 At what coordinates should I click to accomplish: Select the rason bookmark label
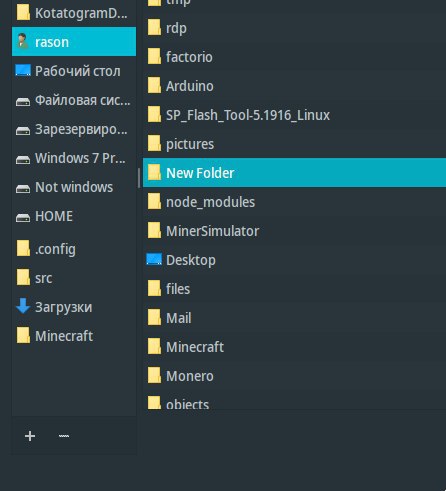tap(52, 42)
